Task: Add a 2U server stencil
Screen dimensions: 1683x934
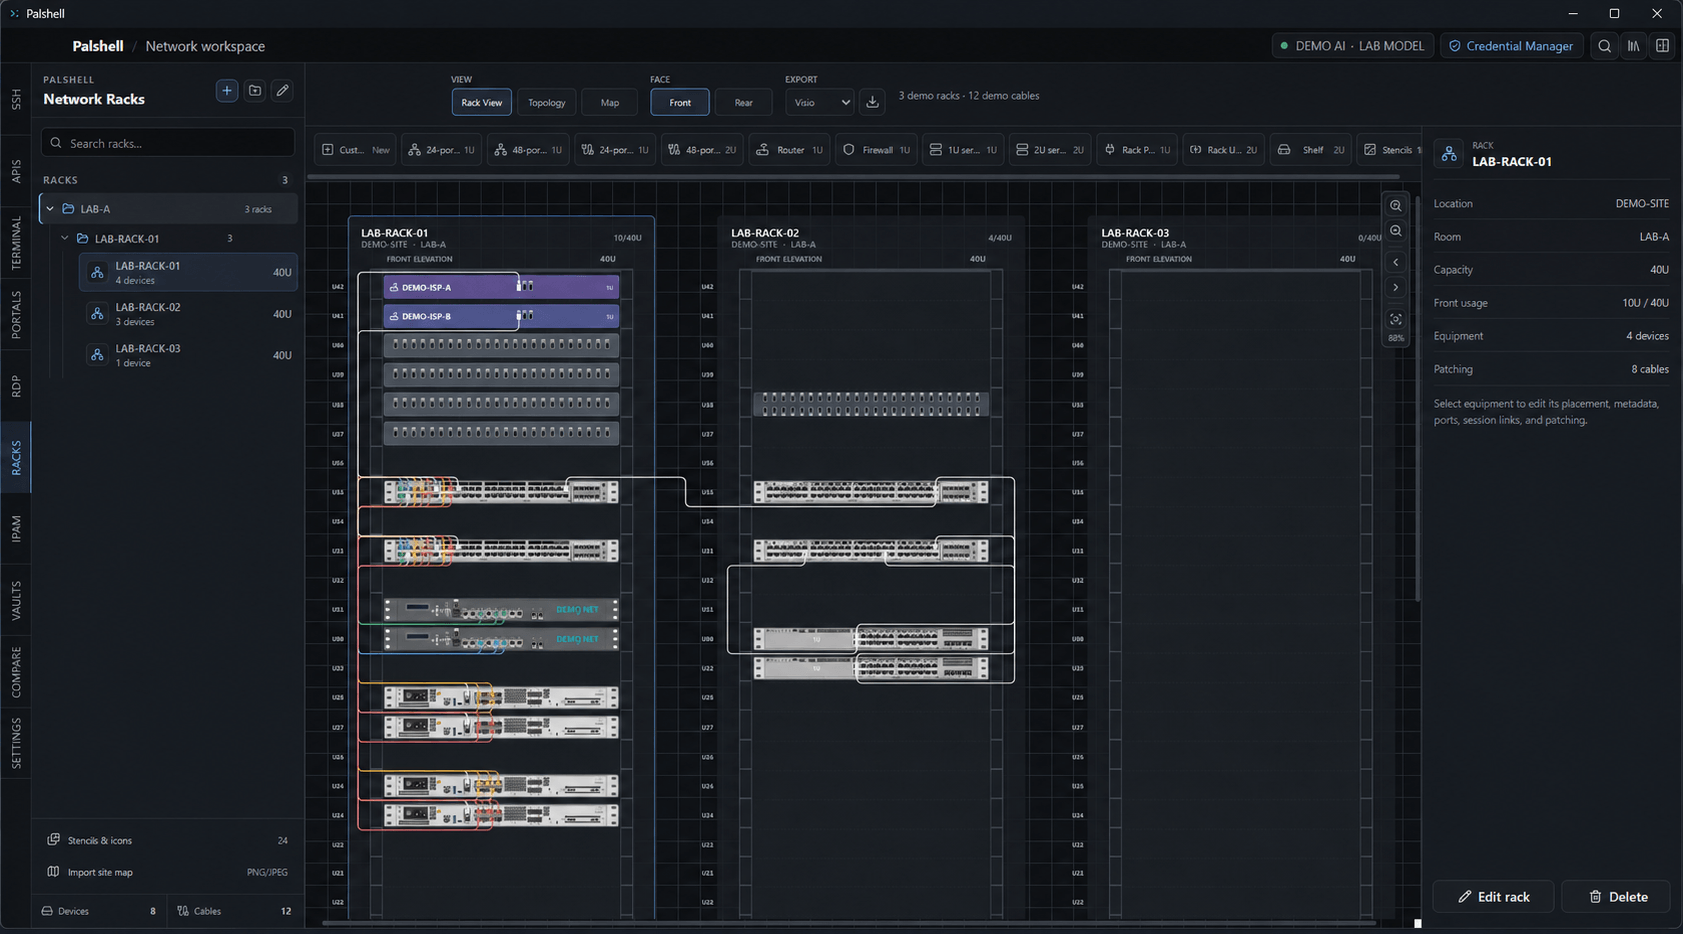Action: [1050, 150]
